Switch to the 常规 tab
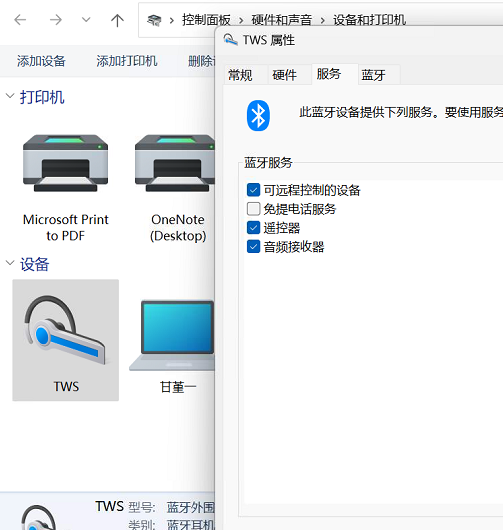The width and height of the screenshot is (503, 530). pyautogui.click(x=240, y=75)
